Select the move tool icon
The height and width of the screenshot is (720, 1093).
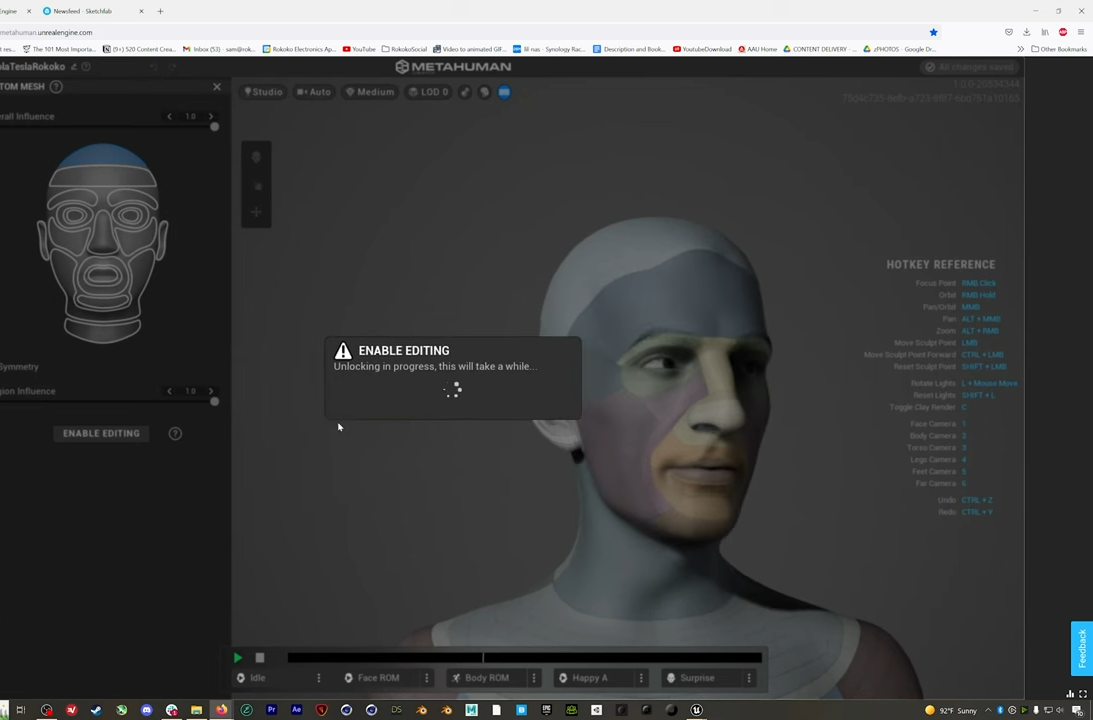[x=257, y=212]
